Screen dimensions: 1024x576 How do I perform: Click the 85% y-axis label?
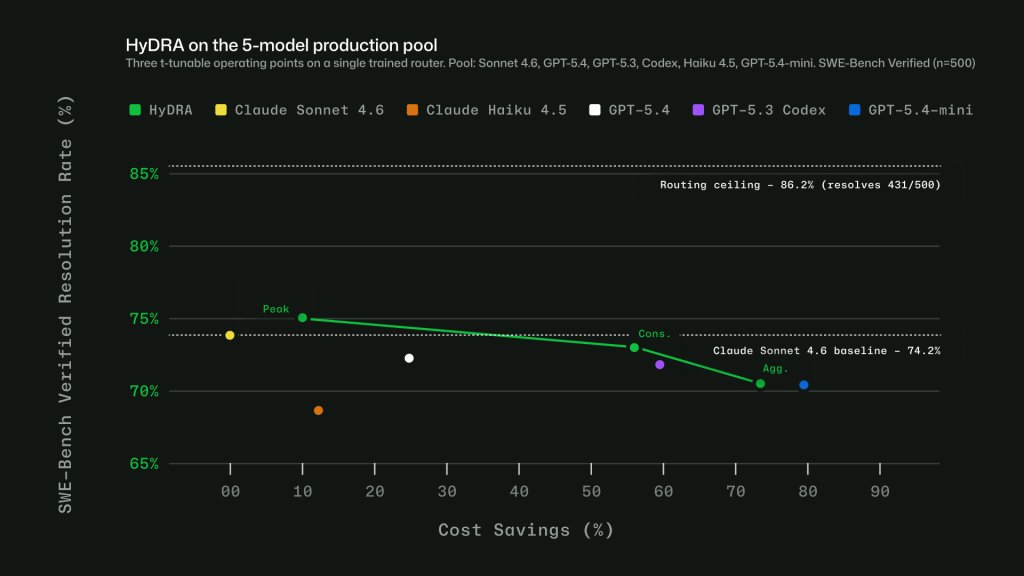144,174
